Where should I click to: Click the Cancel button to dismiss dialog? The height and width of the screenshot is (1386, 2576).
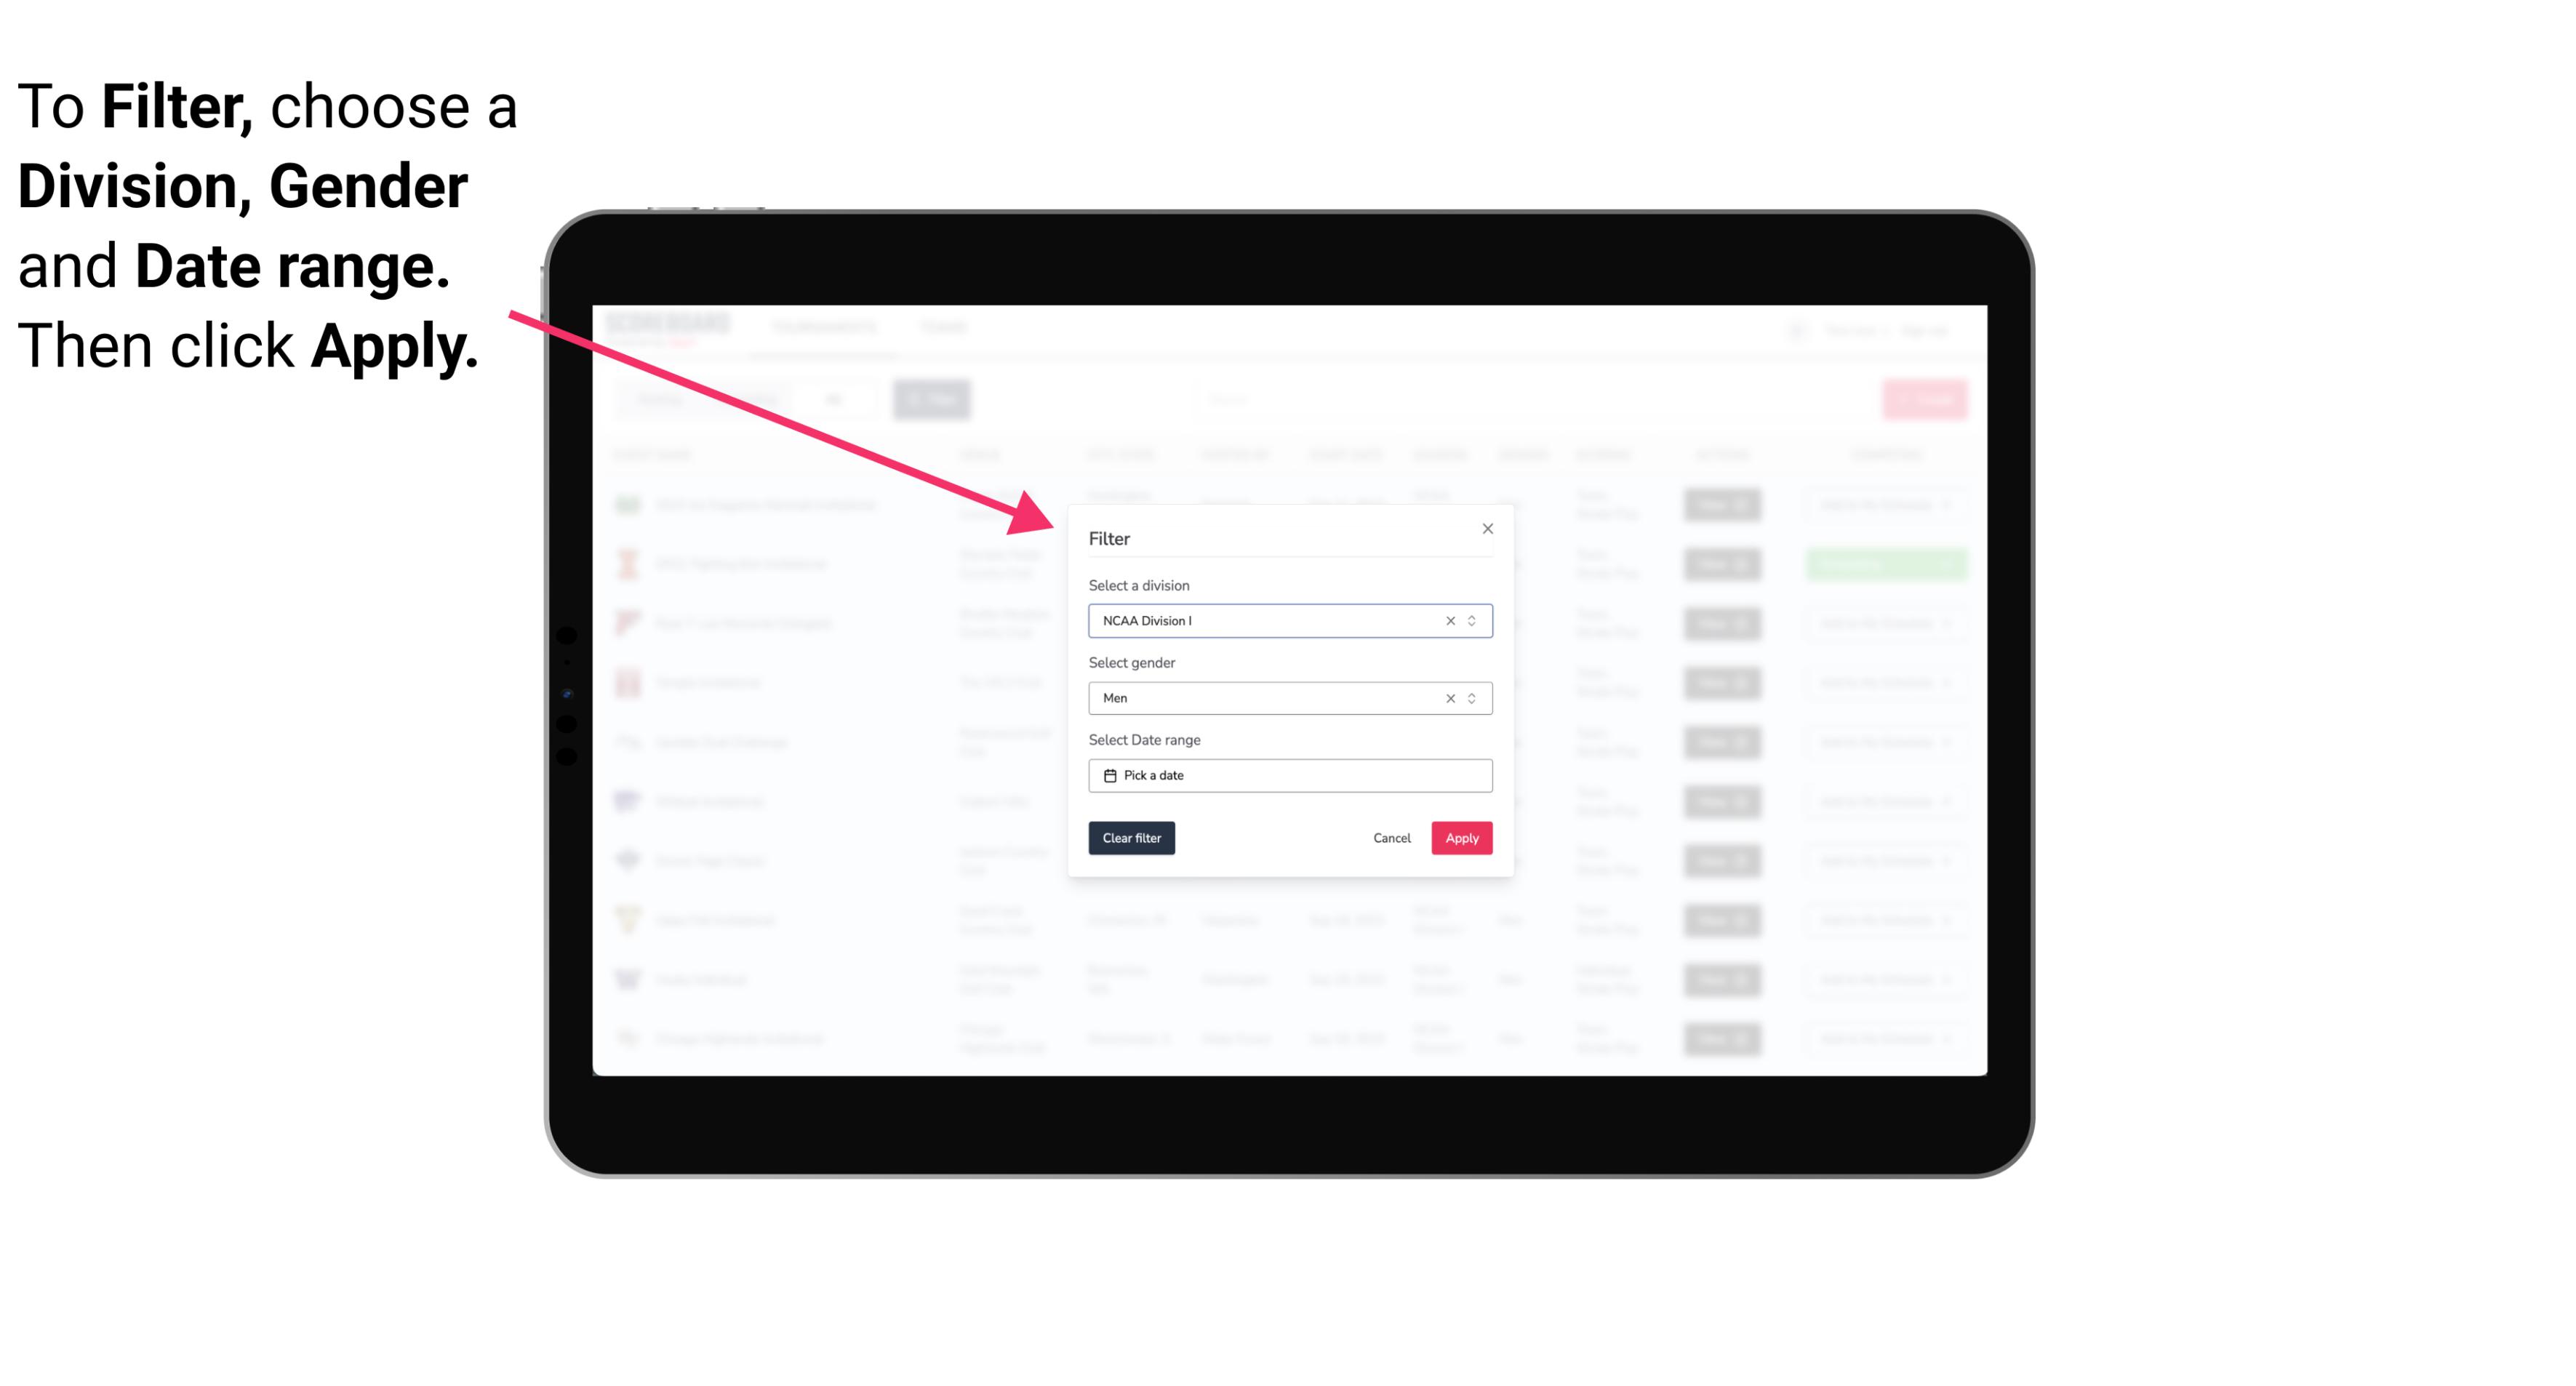(x=1391, y=838)
